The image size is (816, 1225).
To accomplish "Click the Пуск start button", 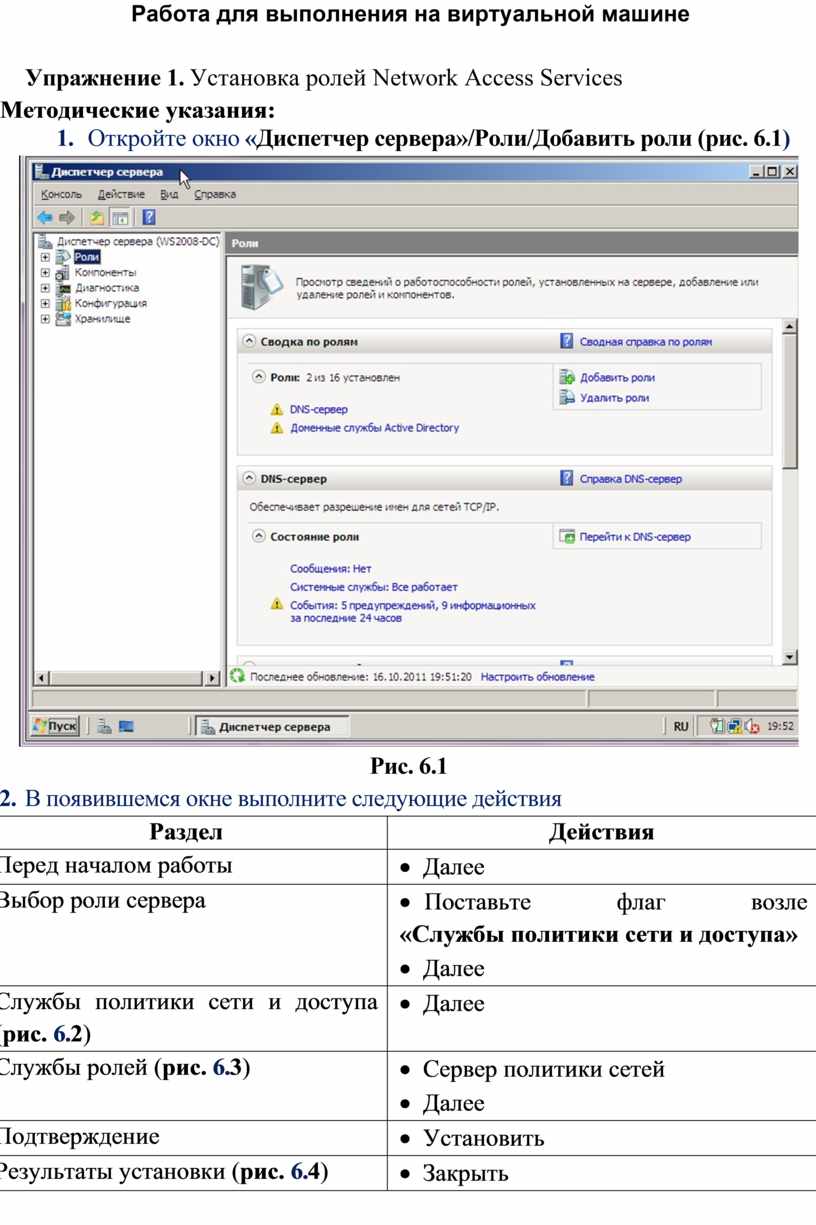I will pos(54,727).
